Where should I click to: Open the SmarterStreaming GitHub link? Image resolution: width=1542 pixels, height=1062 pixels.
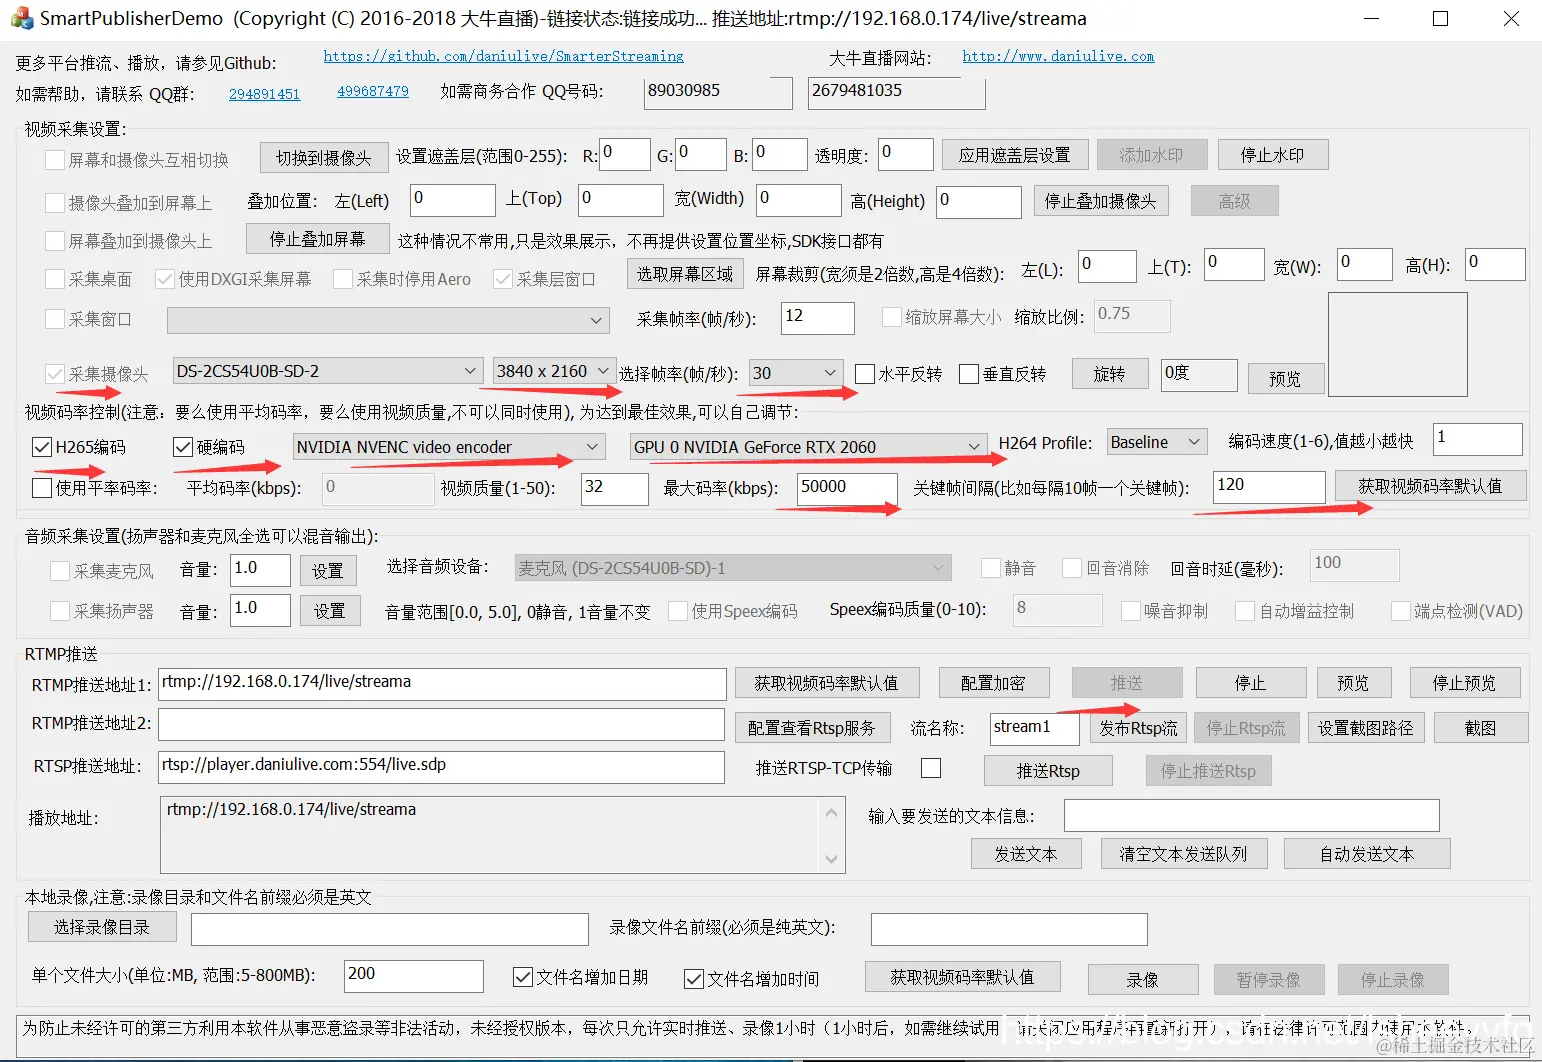coord(503,57)
